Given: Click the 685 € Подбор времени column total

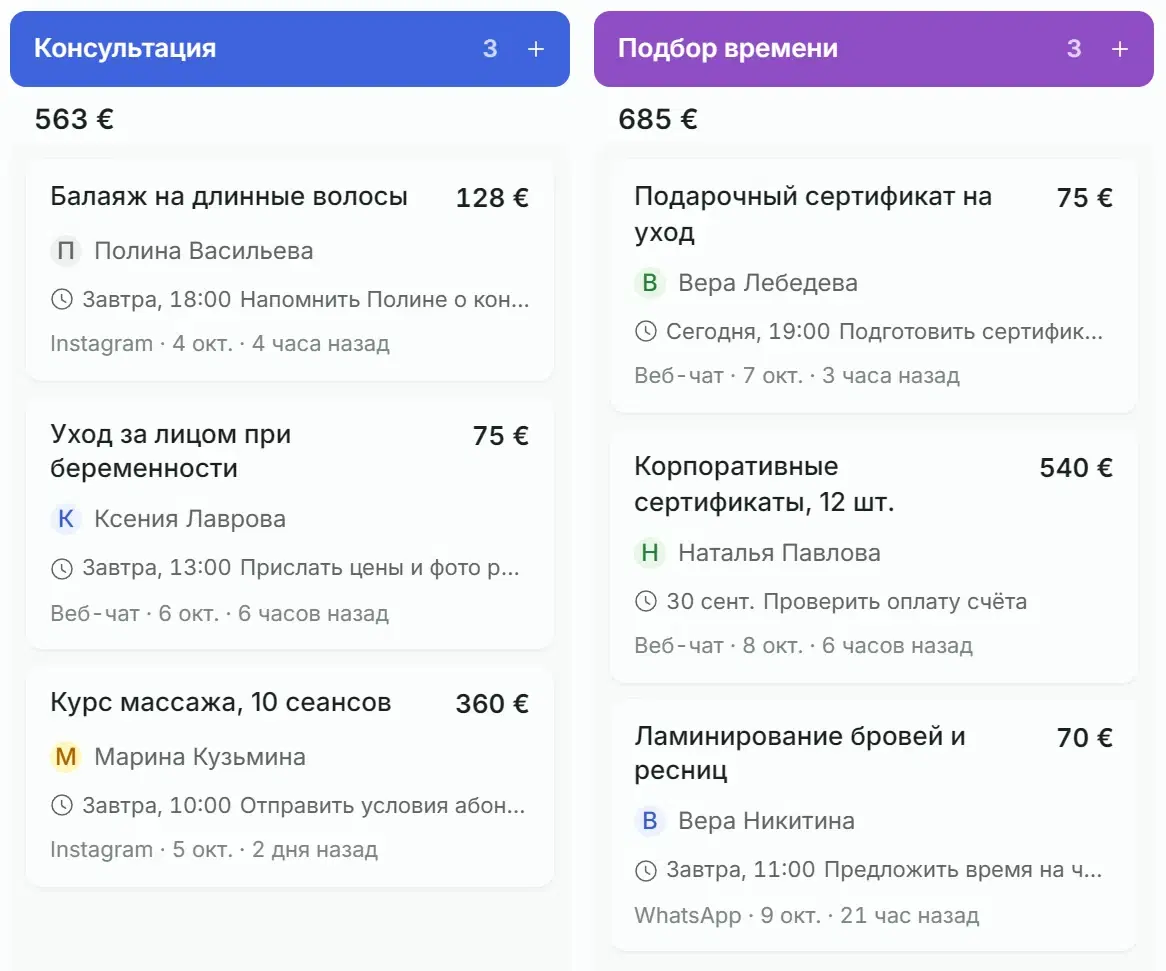Looking at the screenshot, I should (x=658, y=119).
